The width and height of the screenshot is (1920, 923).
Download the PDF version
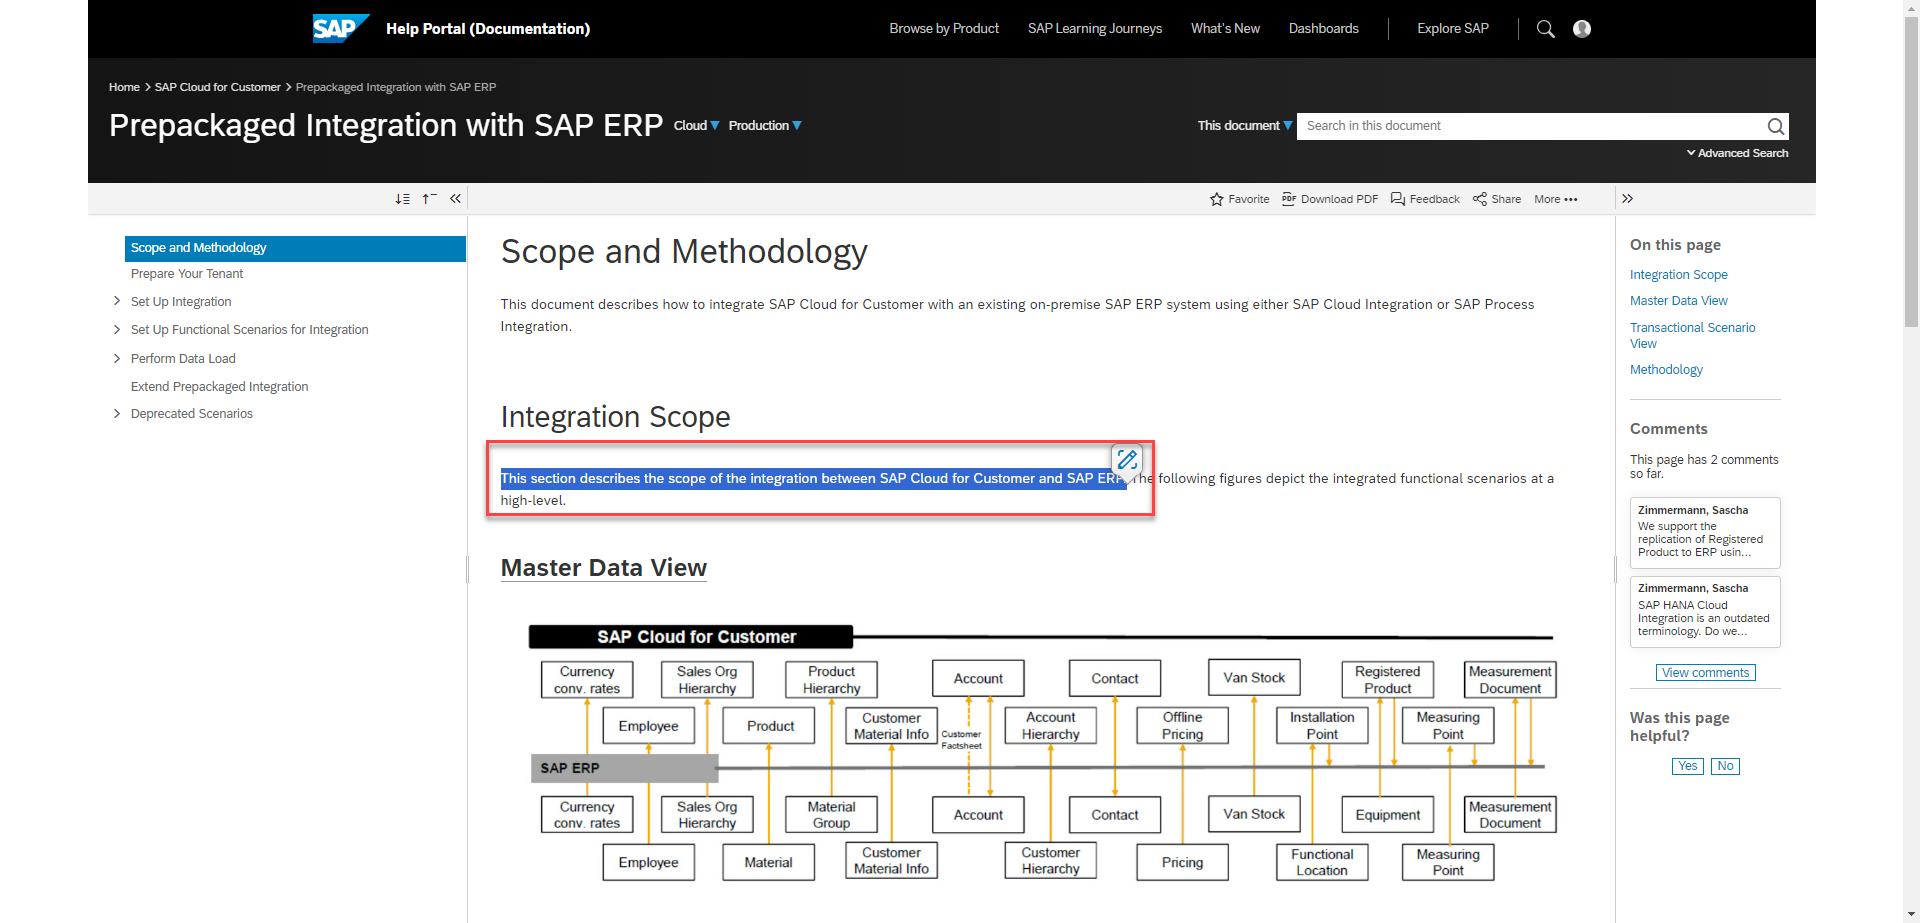coord(1330,199)
